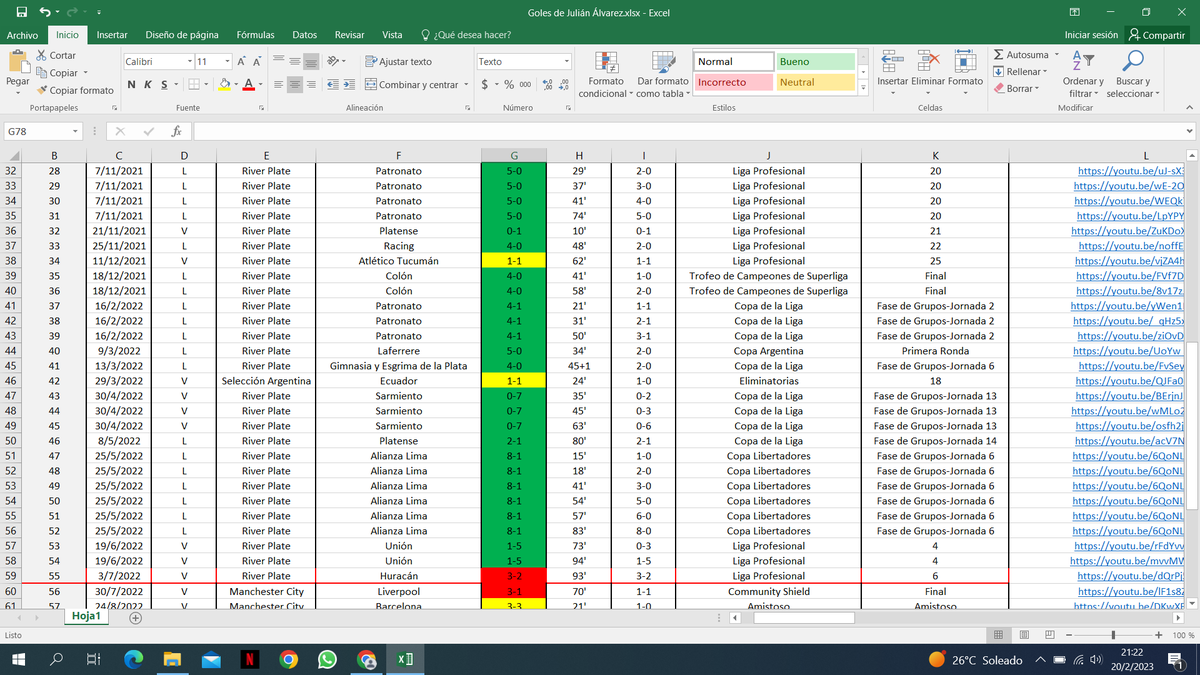
Task: Click decrease decimals icon
Action: [563, 85]
